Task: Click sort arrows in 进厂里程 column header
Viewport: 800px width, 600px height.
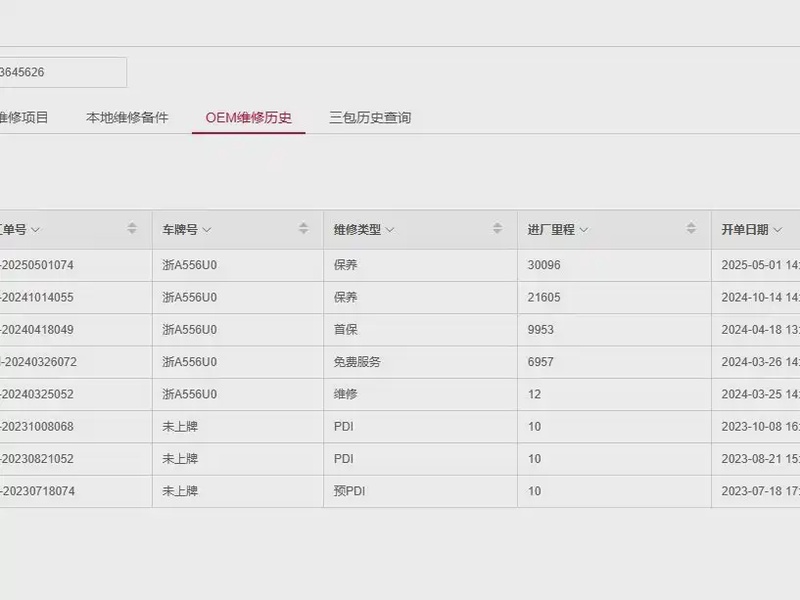Action: coord(691,229)
